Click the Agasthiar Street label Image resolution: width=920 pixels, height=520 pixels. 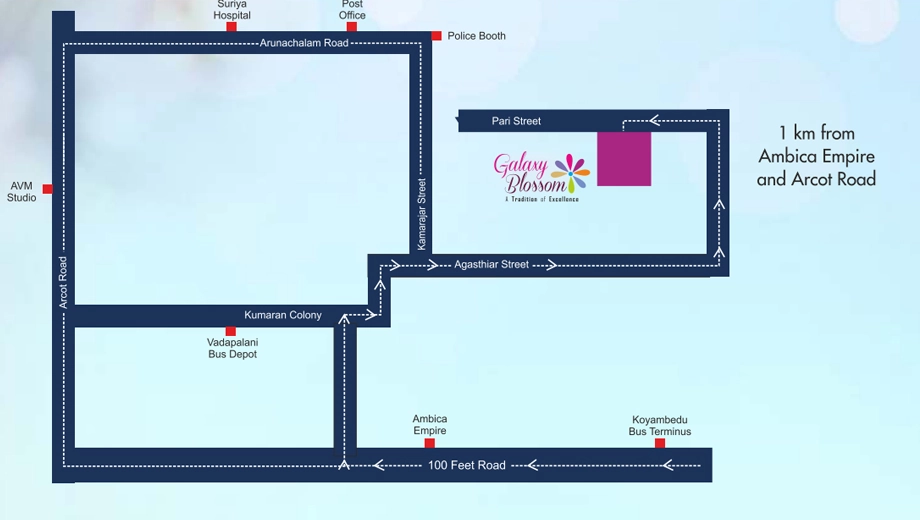(491, 265)
